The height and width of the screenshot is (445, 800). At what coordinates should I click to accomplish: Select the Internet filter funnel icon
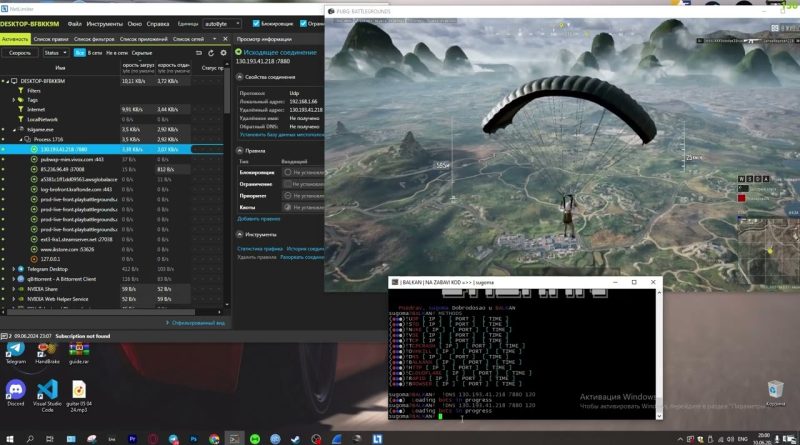click(21, 109)
